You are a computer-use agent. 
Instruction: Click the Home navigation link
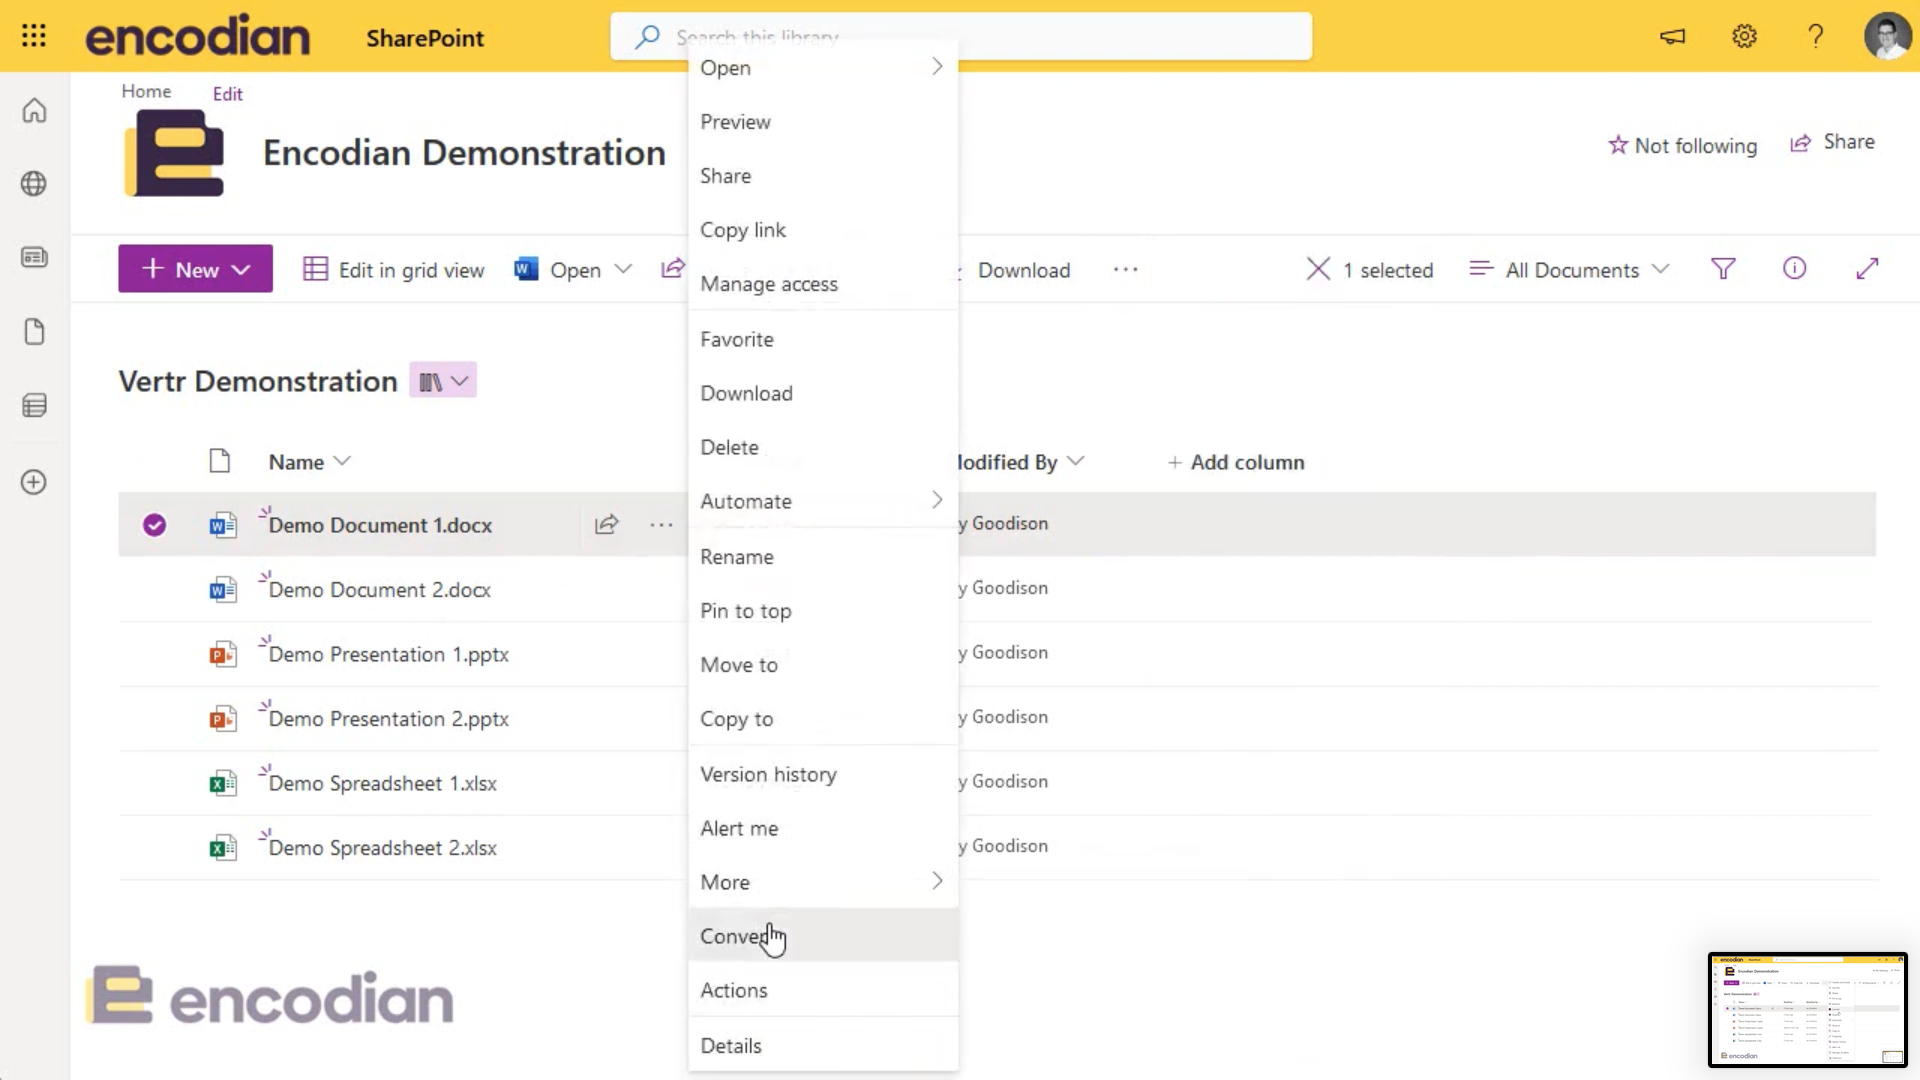click(x=146, y=91)
